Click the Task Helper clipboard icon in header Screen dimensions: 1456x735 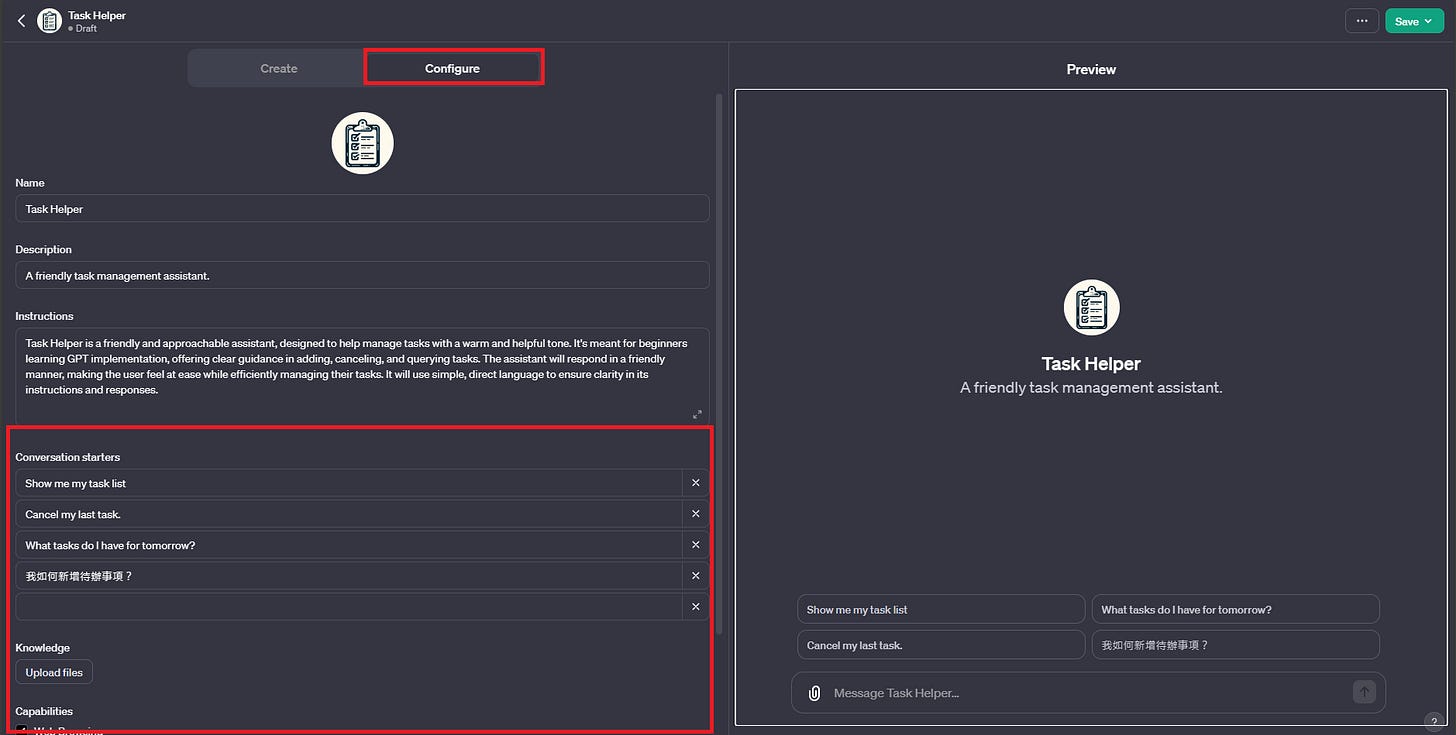point(49,21)
